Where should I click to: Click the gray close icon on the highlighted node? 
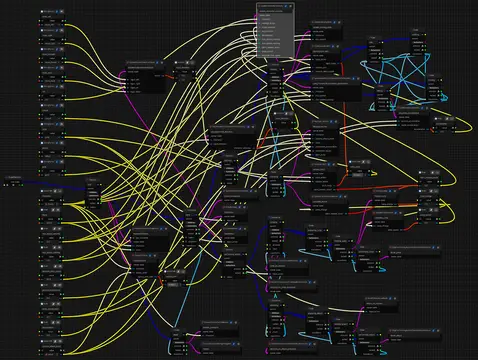pyautogui.click(x=290, y=6)
